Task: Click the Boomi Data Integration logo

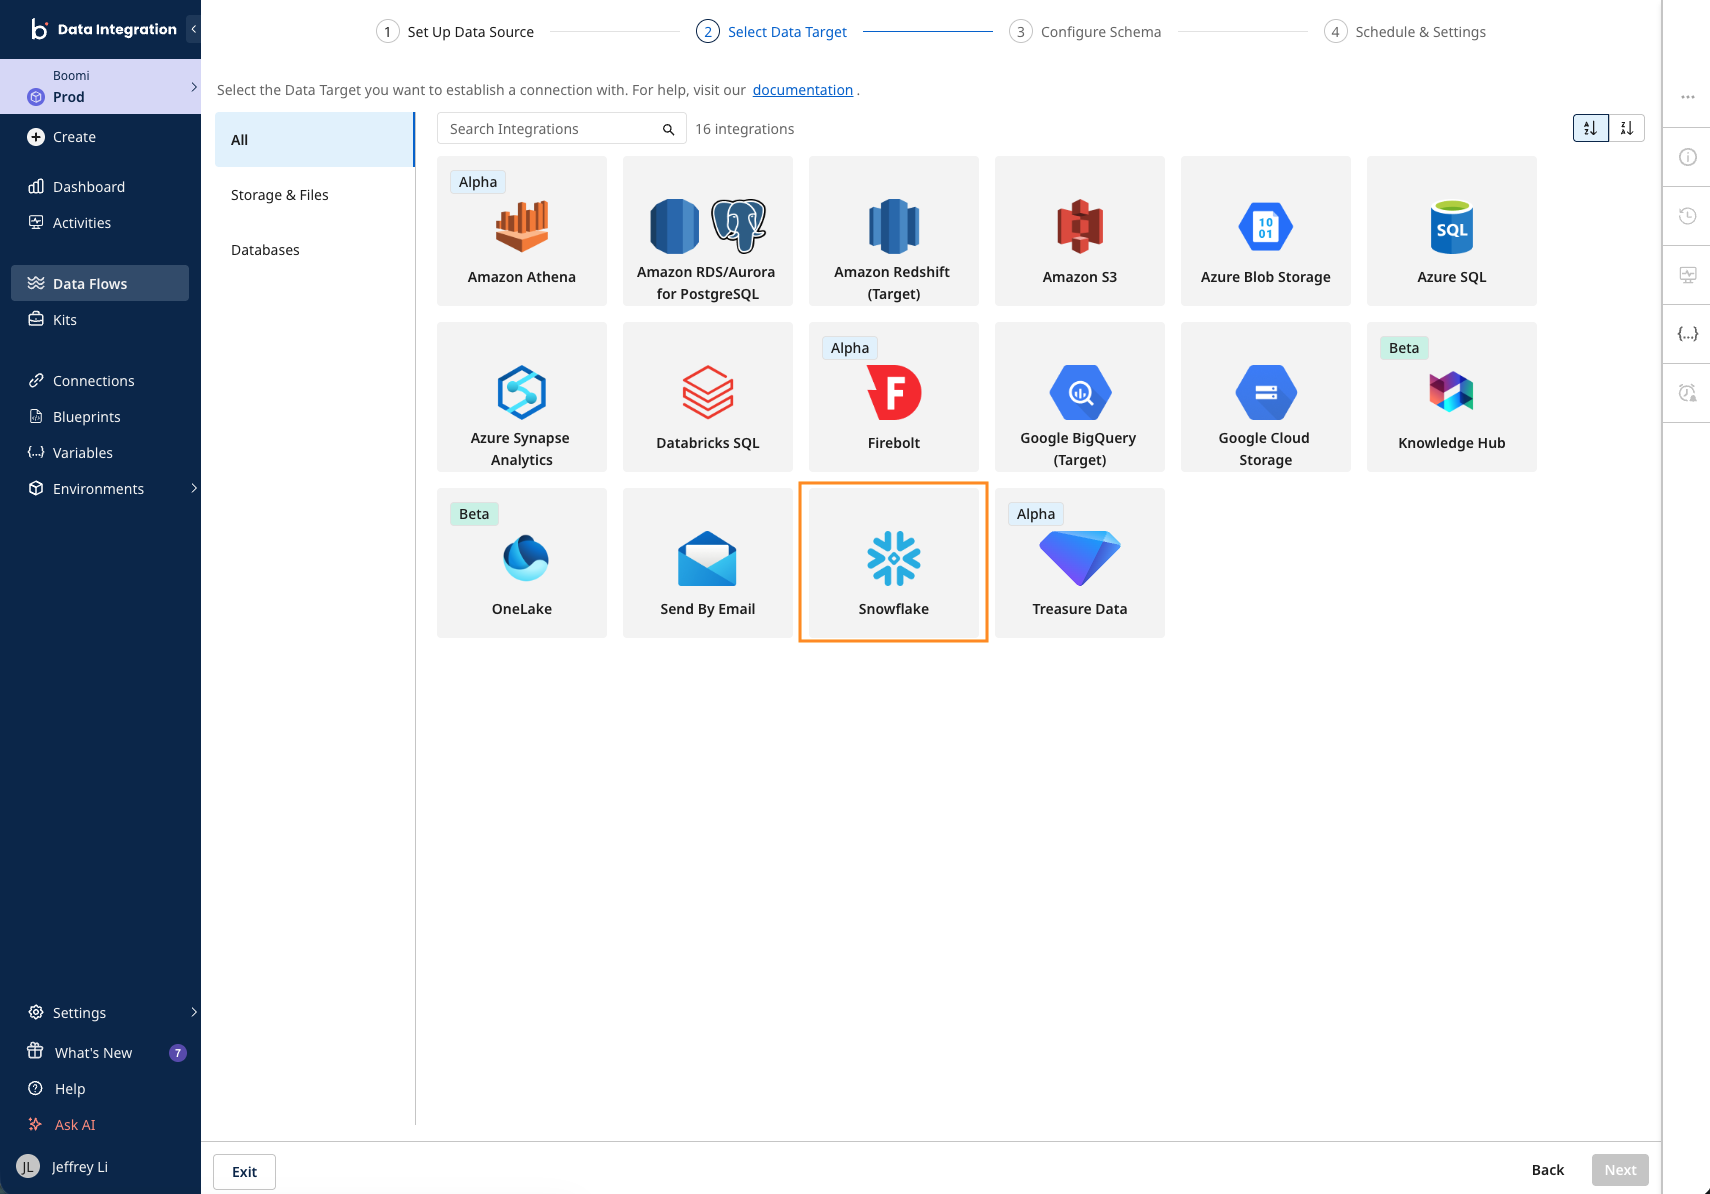Action: pyautogui.click(x=103, y=29)
